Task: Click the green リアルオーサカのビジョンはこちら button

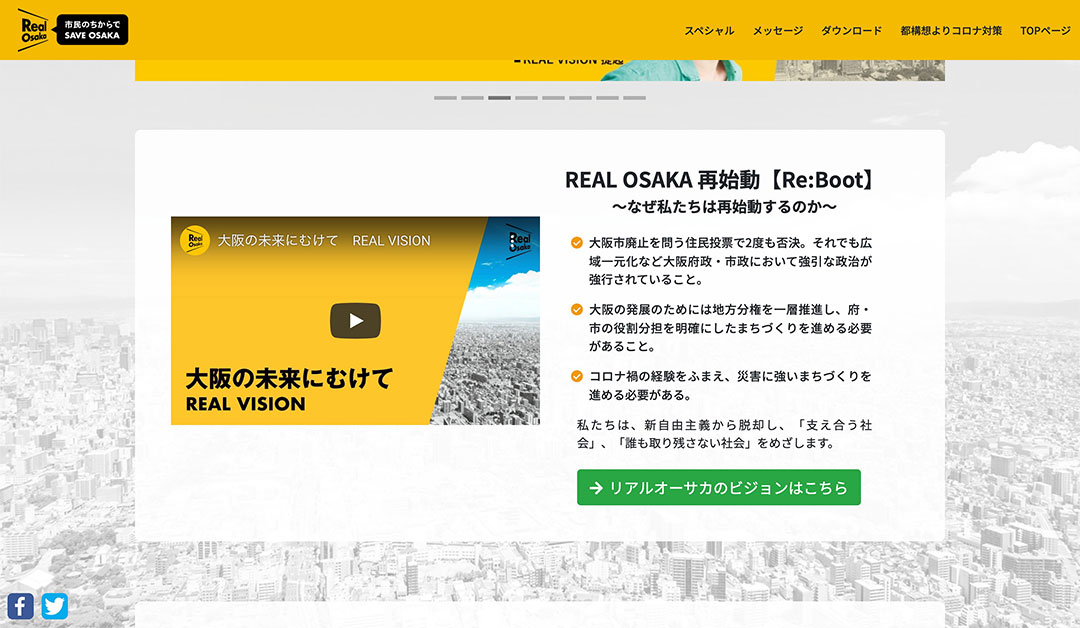Action: tap(719, 488)
